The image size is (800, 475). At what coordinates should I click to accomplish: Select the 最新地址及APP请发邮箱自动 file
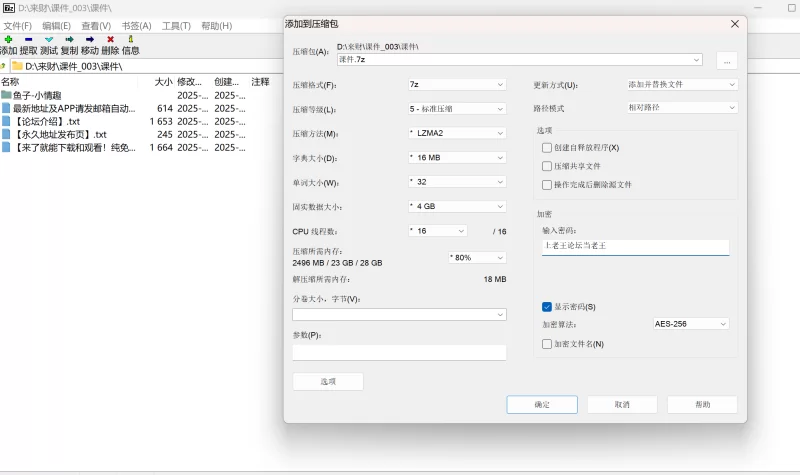74,108
